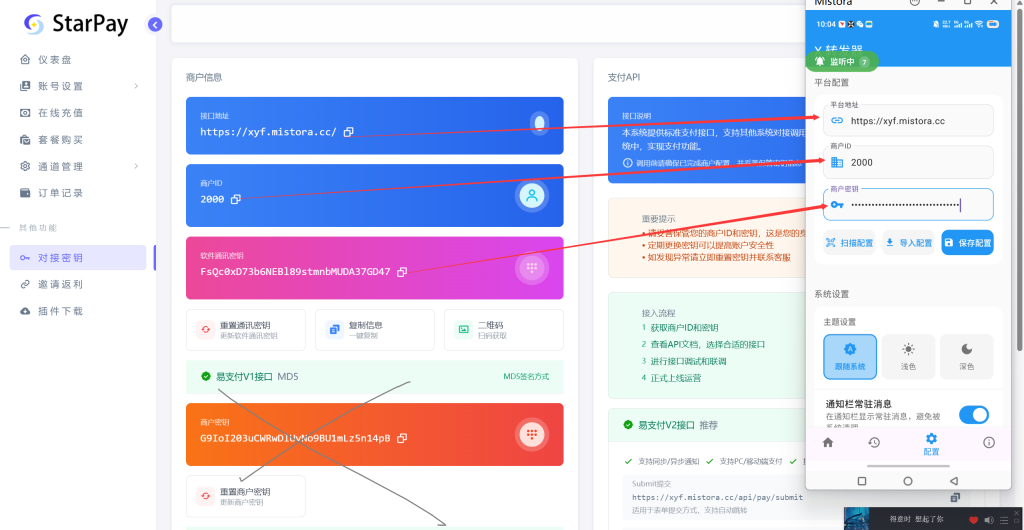Viewport: 1024px width, 530px height.
Task: Expand the 通道管理 submenu chevron
Action: point(136,166)
